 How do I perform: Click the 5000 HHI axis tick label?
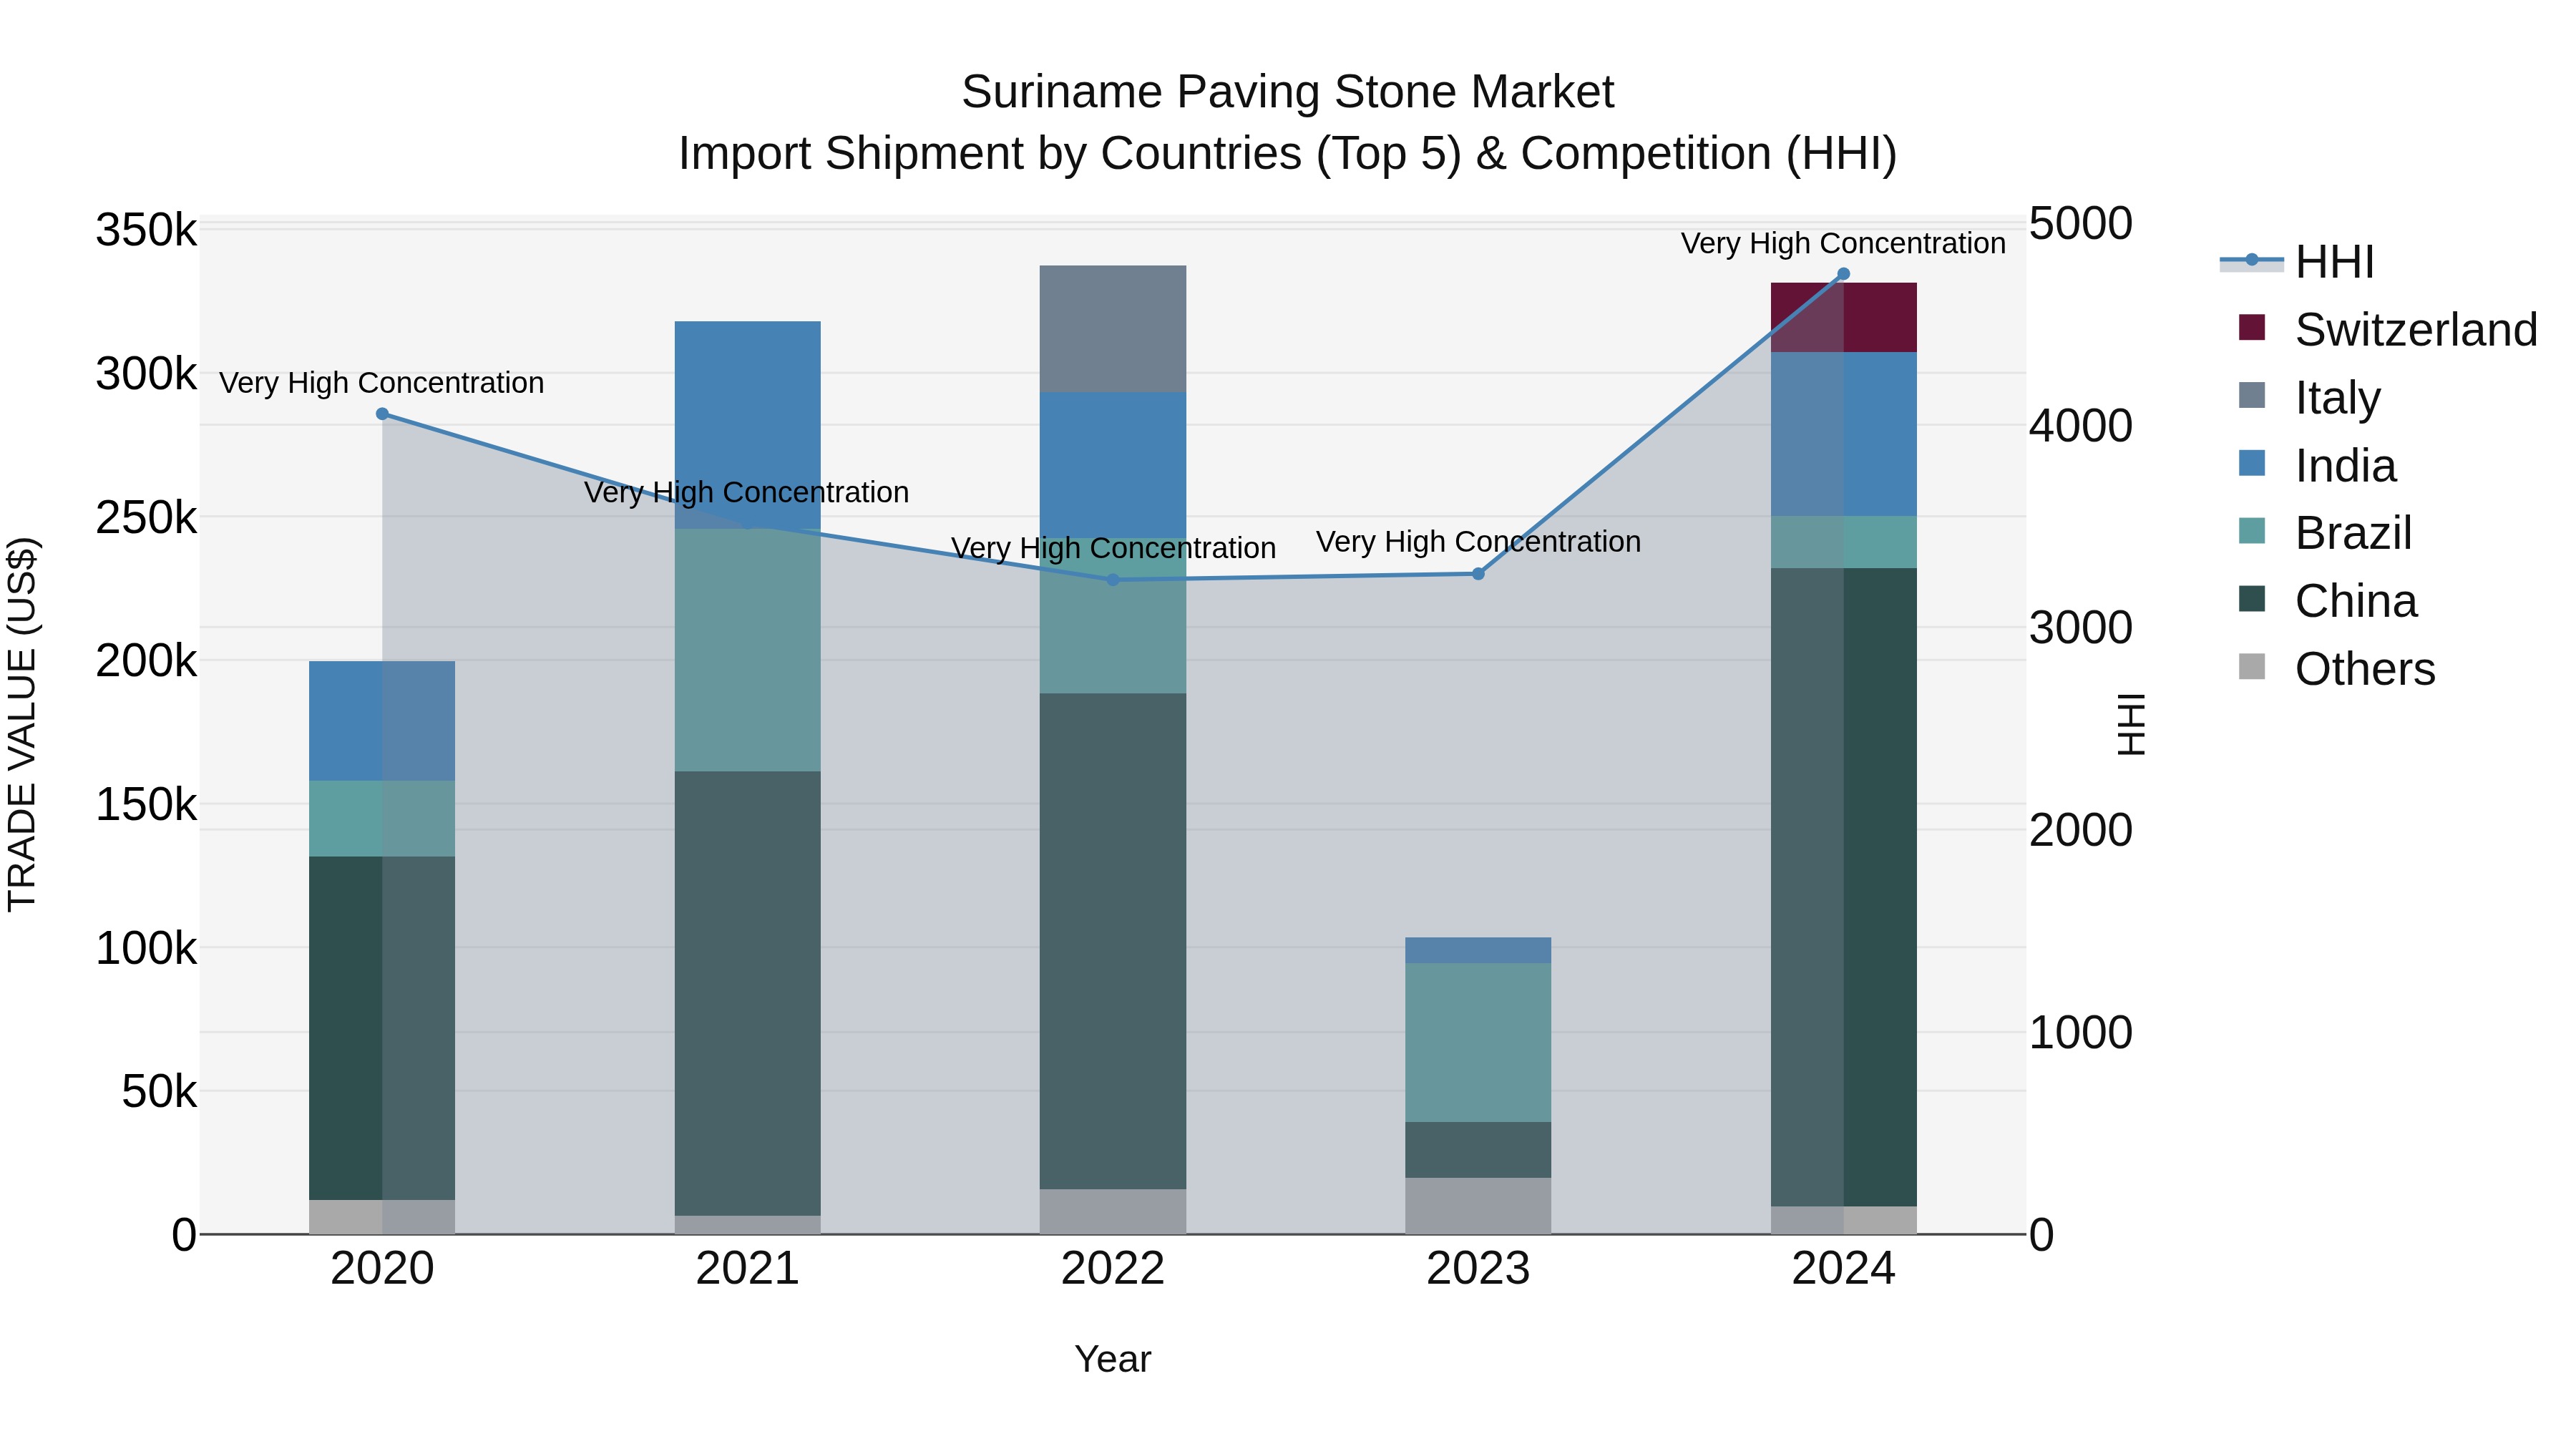point(2081,224)
